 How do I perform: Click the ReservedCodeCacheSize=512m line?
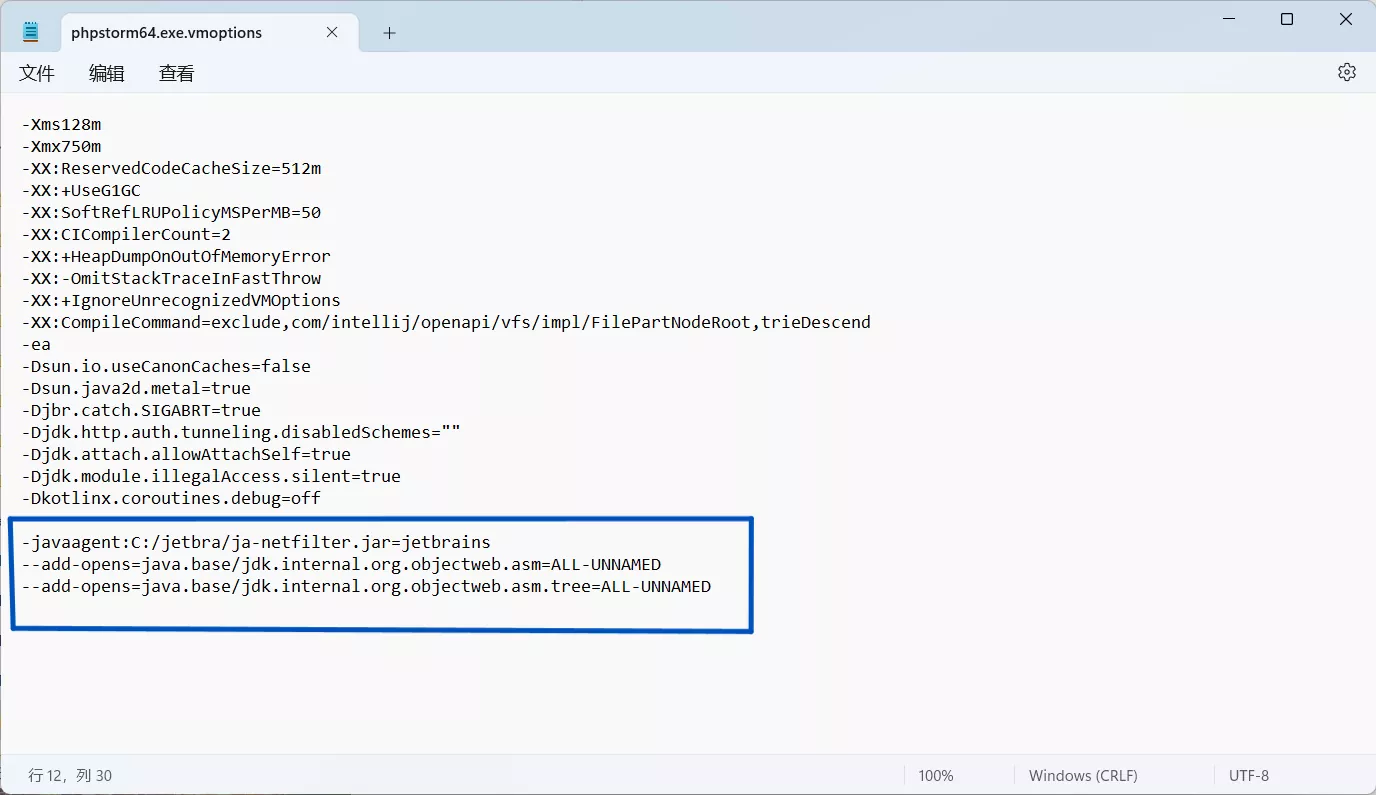click(x=171, y=169)
